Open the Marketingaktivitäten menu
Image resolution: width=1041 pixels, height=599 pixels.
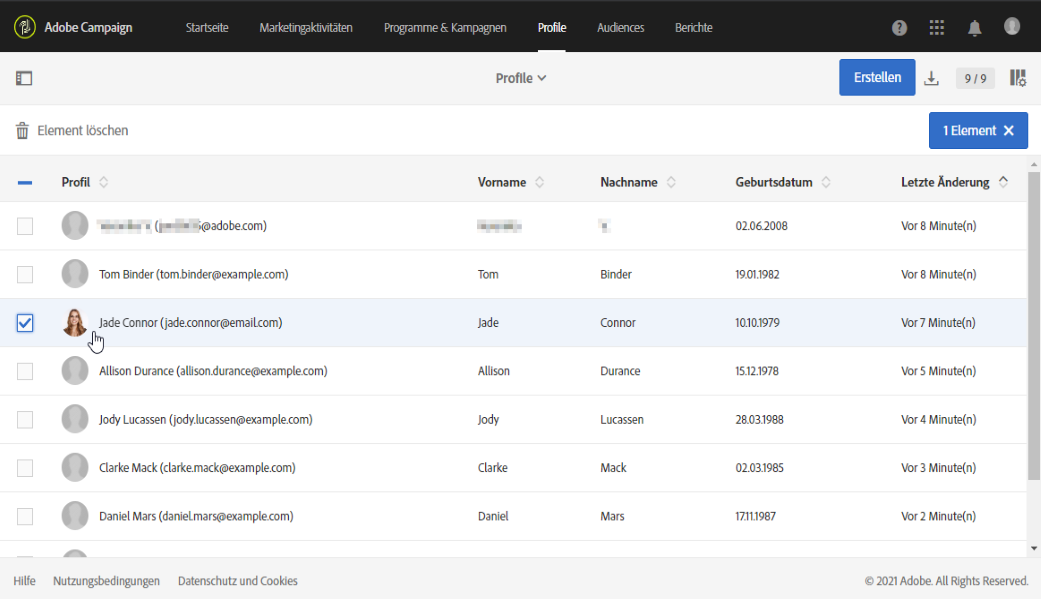(x=305, y=28)
